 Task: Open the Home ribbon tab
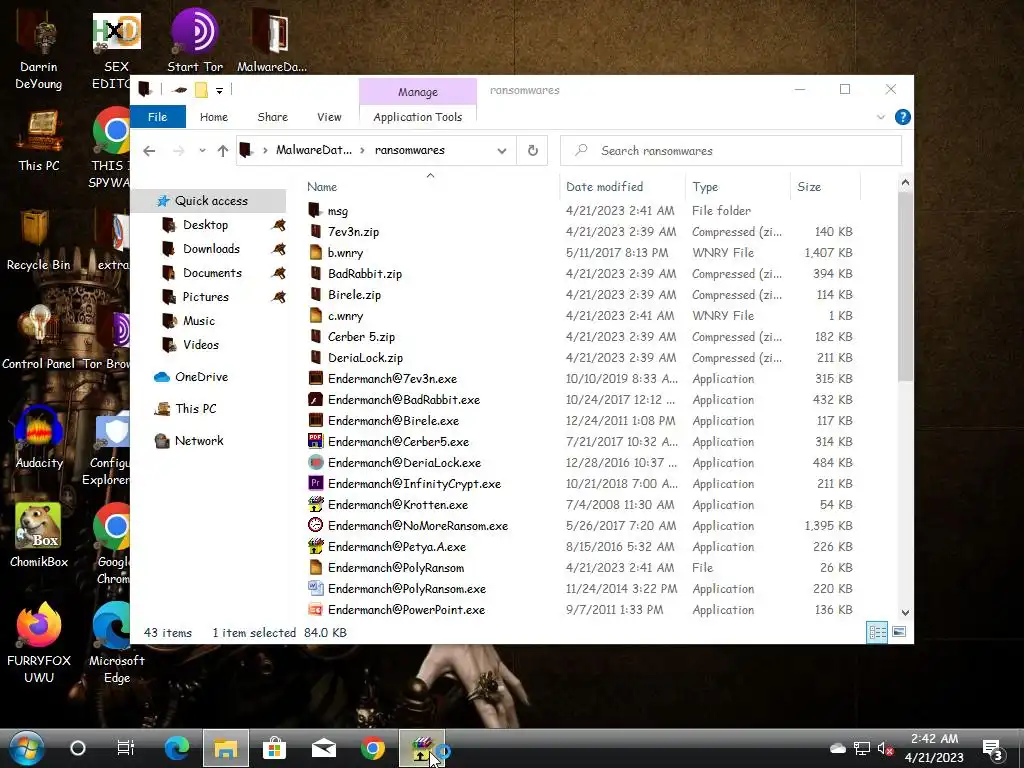(x=214, y=117)
